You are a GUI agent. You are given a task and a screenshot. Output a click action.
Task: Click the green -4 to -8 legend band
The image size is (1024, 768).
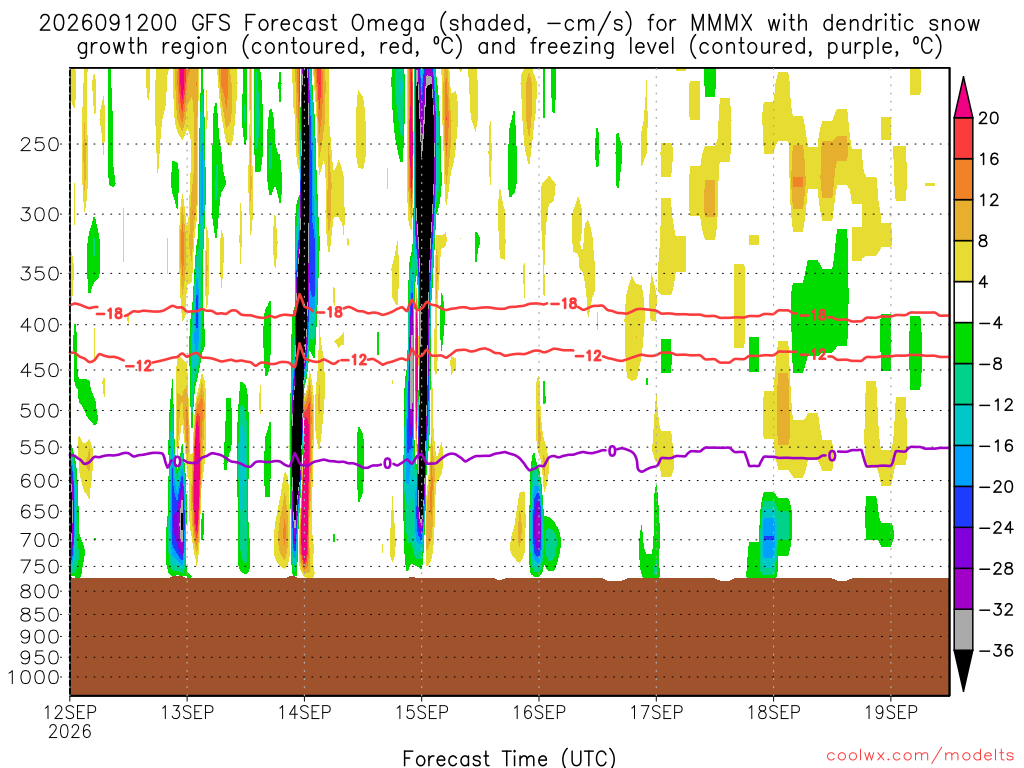(x=963, y=344)
